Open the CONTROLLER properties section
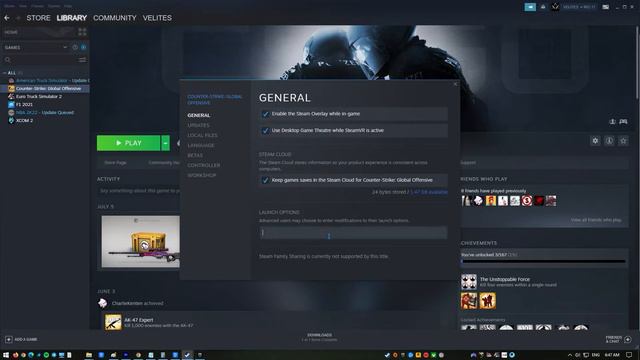The width and height of the screenshot is (640, 360). pyautogui.click(x=204, y=165)
